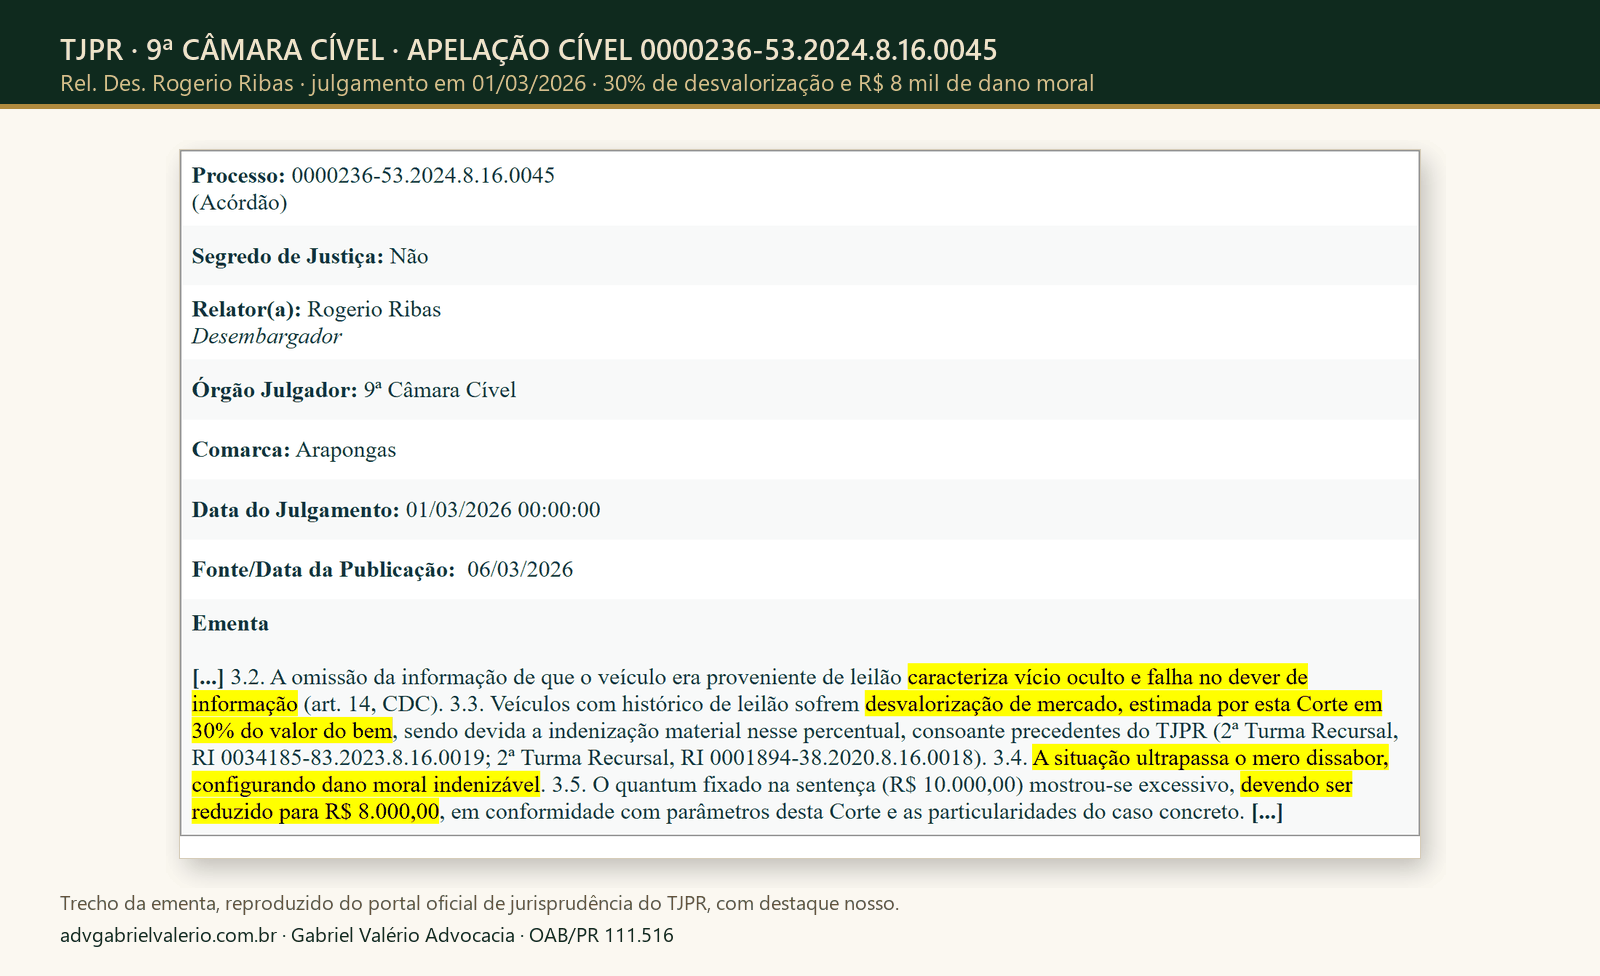This screenshot has height=976, width=1600.
Task: Click highlighted 'A situação ultrapassa o mero dissabor'
Action: (1210, 758)
